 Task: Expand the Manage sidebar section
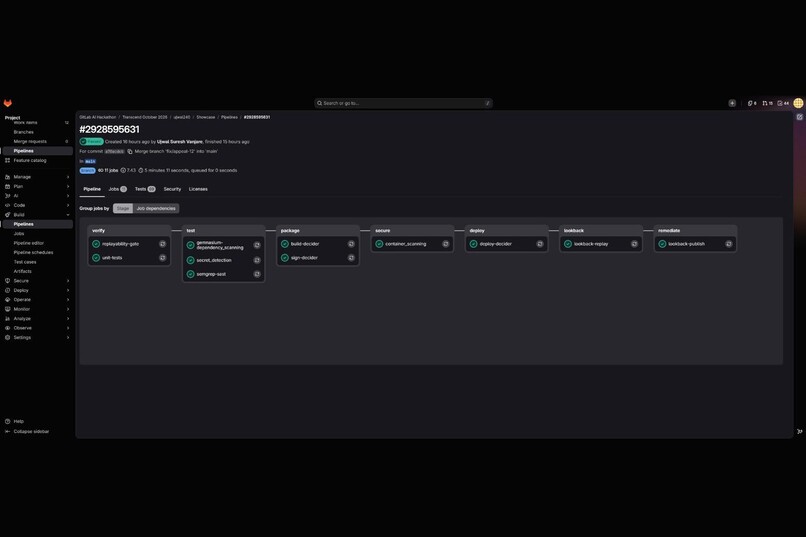click(x=36, y=177)
